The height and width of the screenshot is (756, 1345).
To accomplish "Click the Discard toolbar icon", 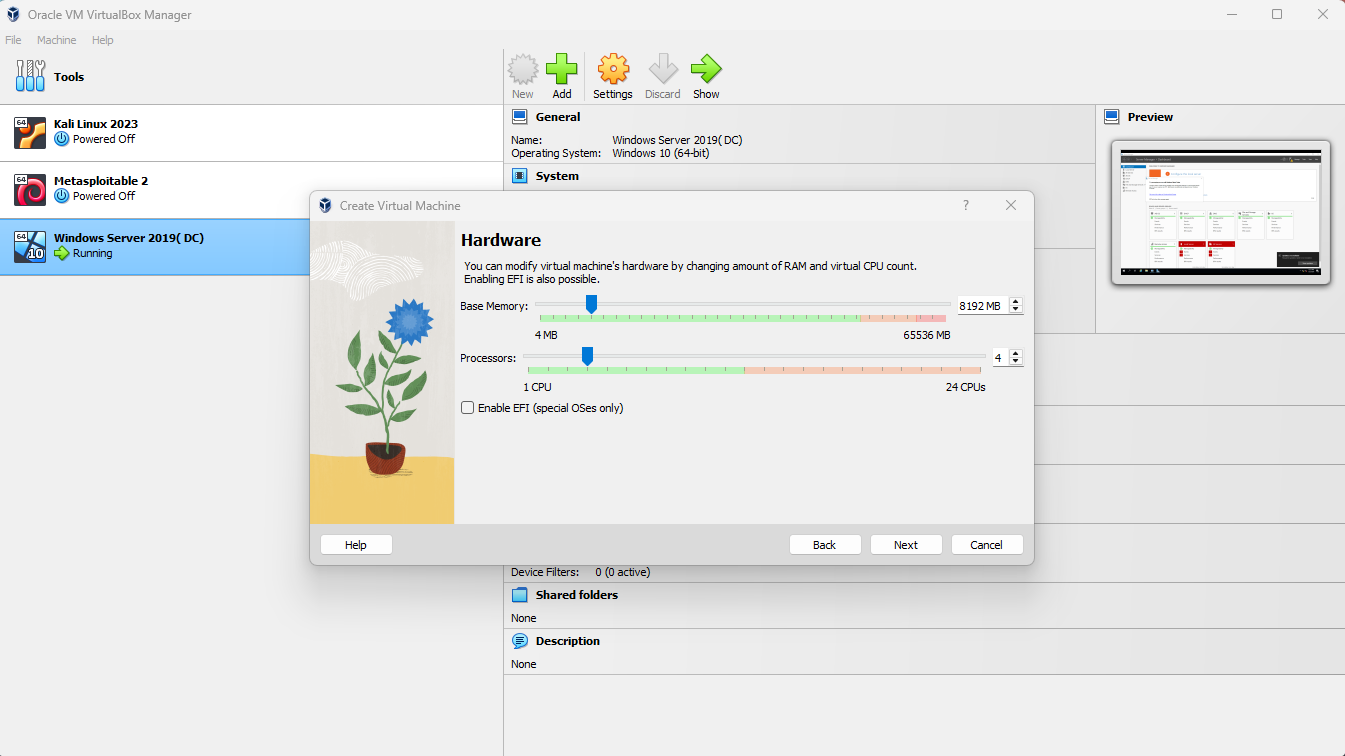I will [x=662, y=70].
